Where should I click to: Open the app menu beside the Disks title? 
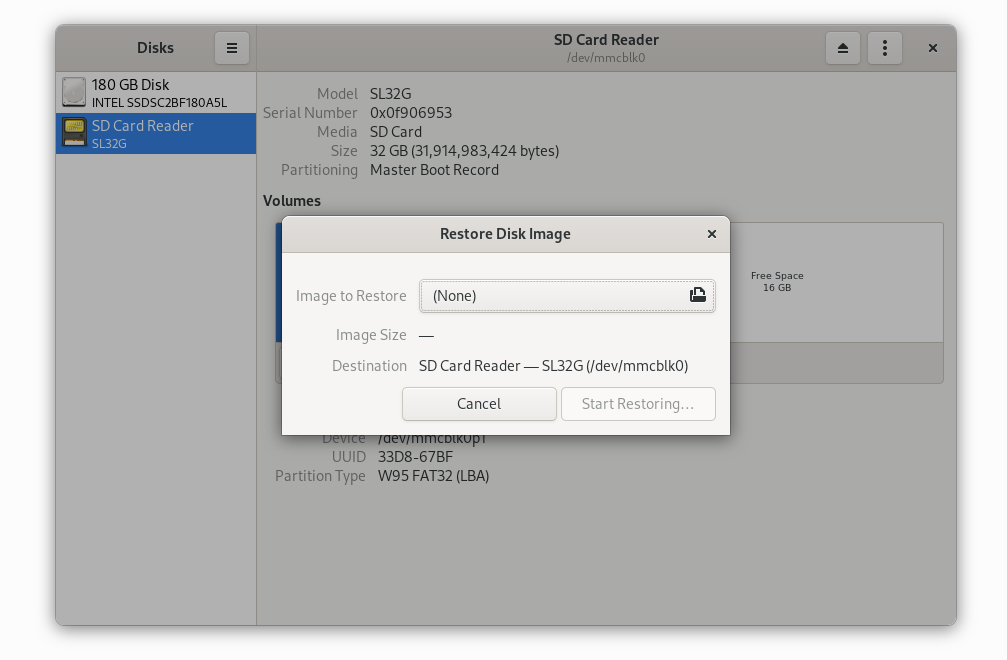(x=232, y=48)
